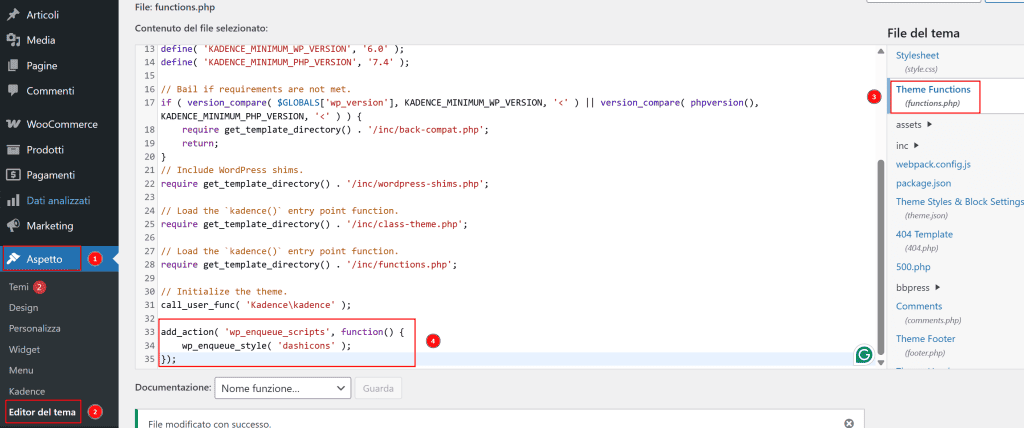The height and width of the screenshot is (428, 1024).
Task: Open Media via its sidebar icon
Action: 14,40
